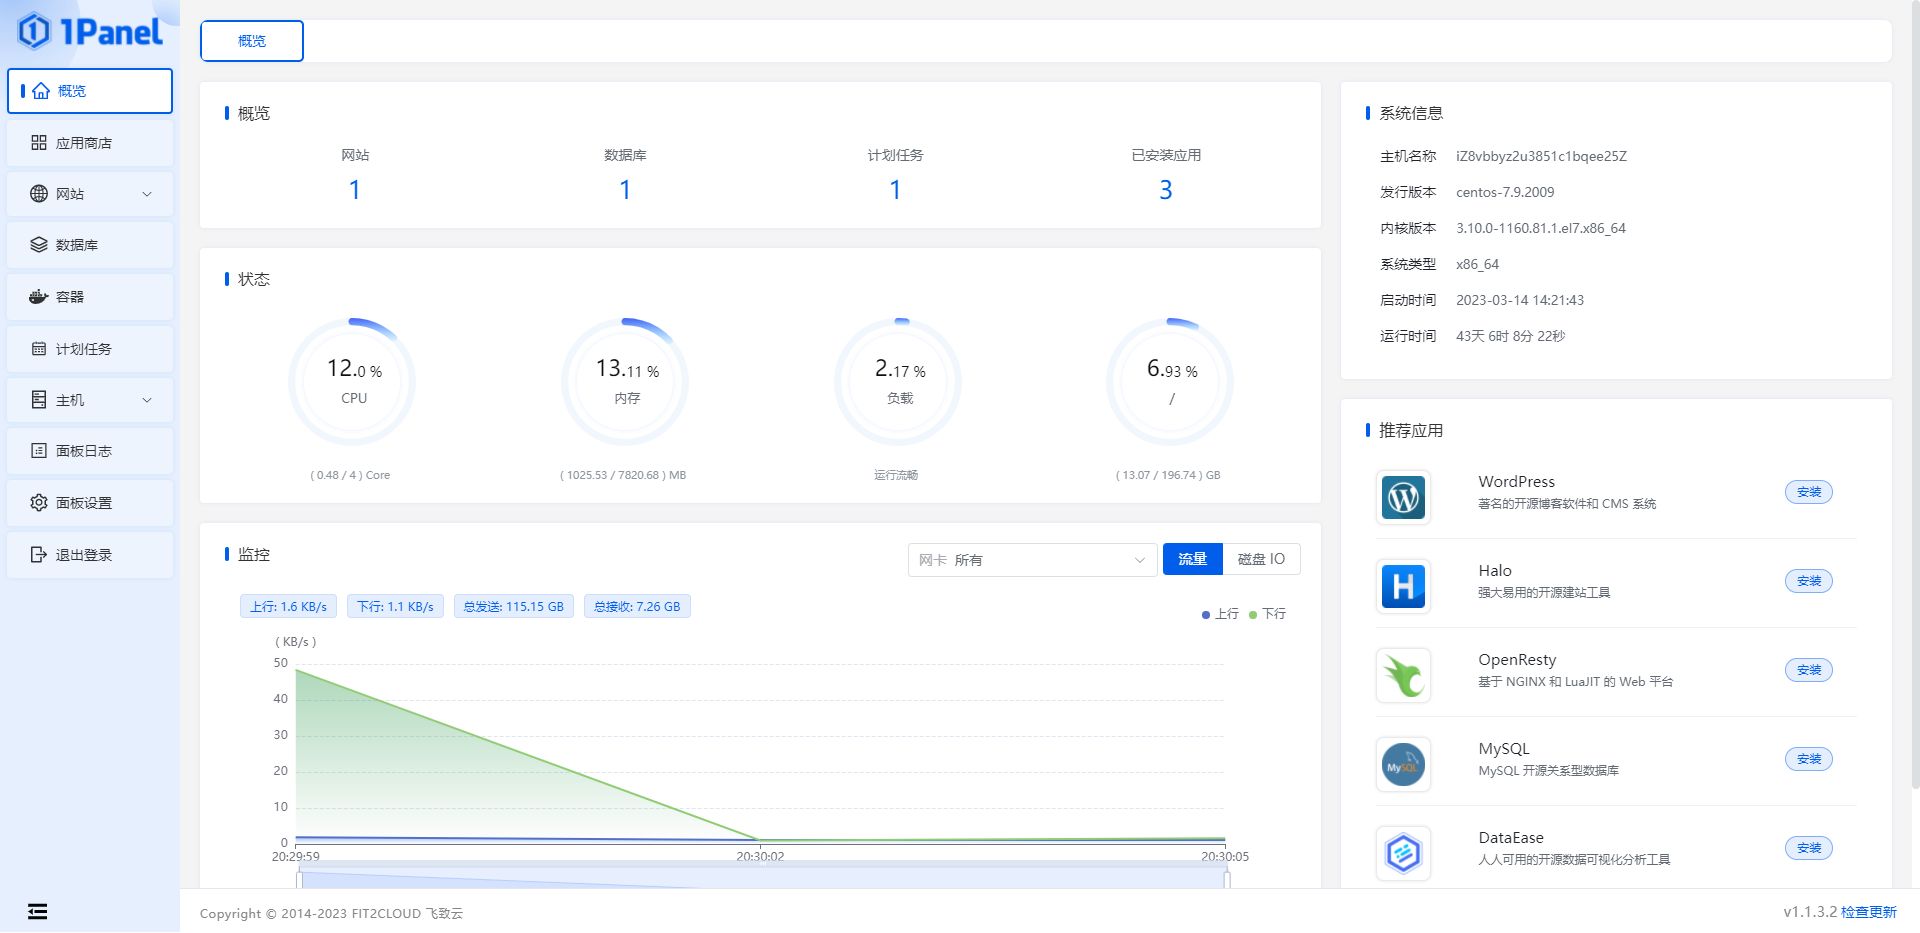Click the WordPress app icon

pos(1403,497)
